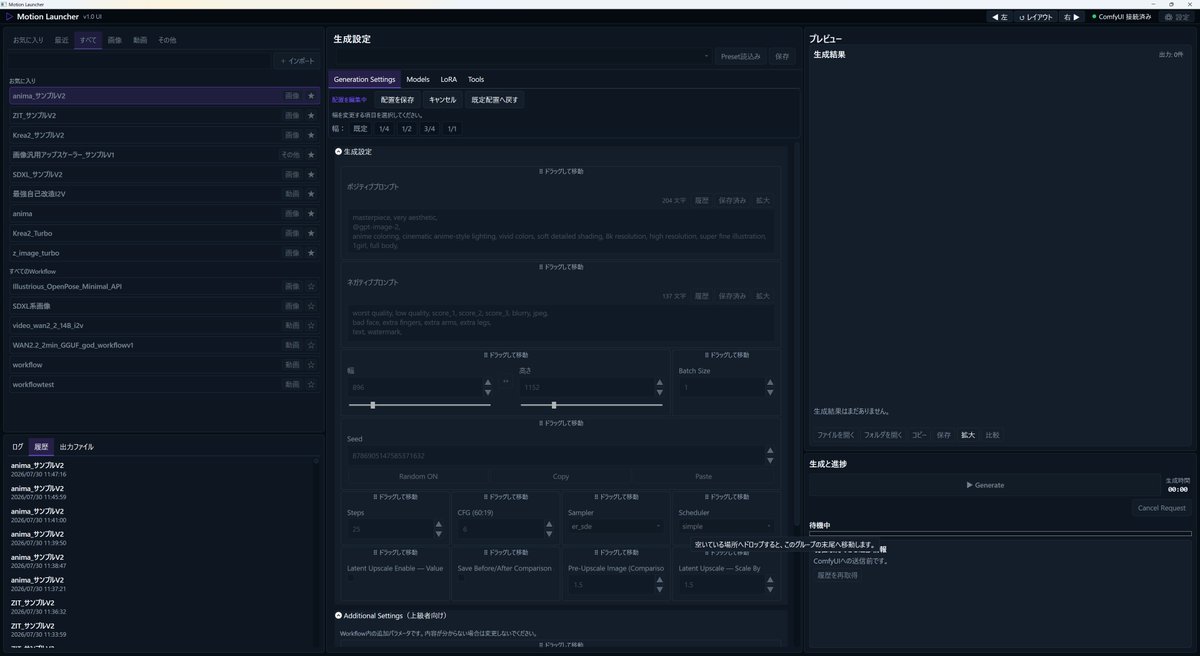Click drag handle above ポジティブプロンプト
The image size is (1200, 656).
coord(561,172)
